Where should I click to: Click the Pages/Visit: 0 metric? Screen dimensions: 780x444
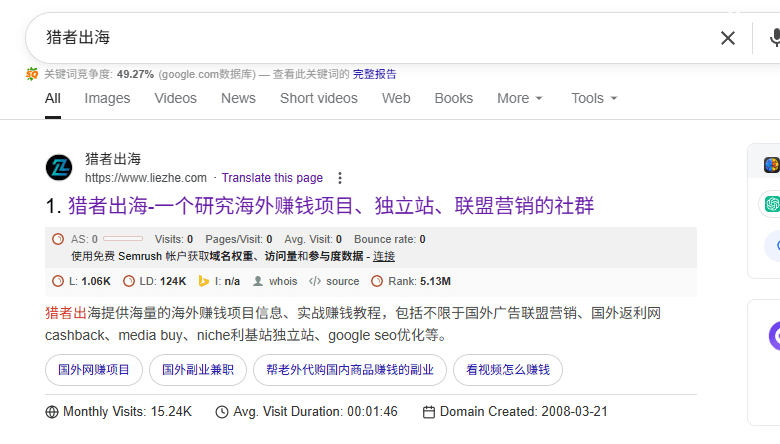point(239,239)
